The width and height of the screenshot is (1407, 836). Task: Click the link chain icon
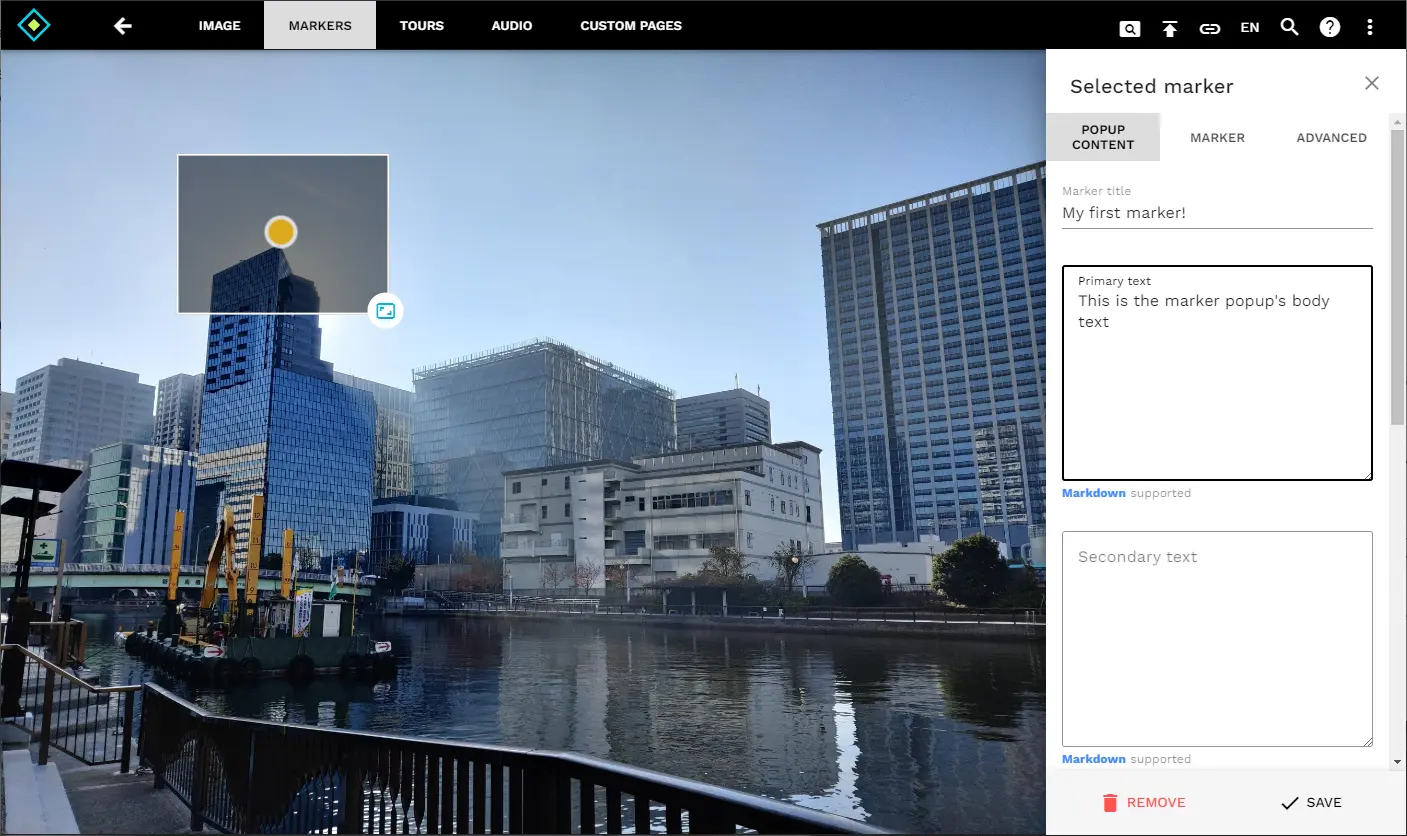coord(1209,28)
